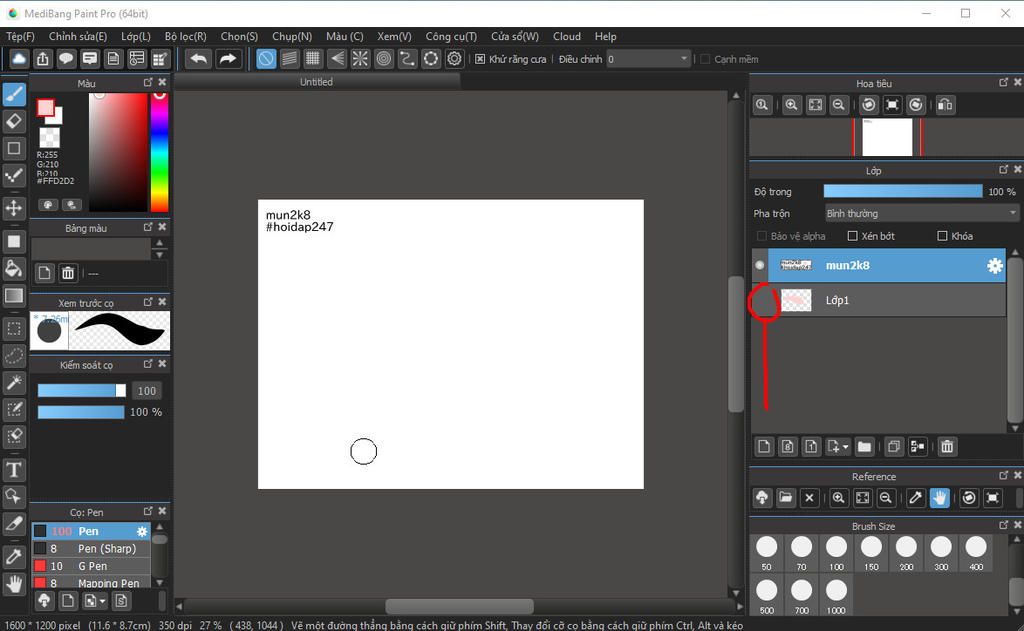Close the Màu color panel

click(163, 82)
